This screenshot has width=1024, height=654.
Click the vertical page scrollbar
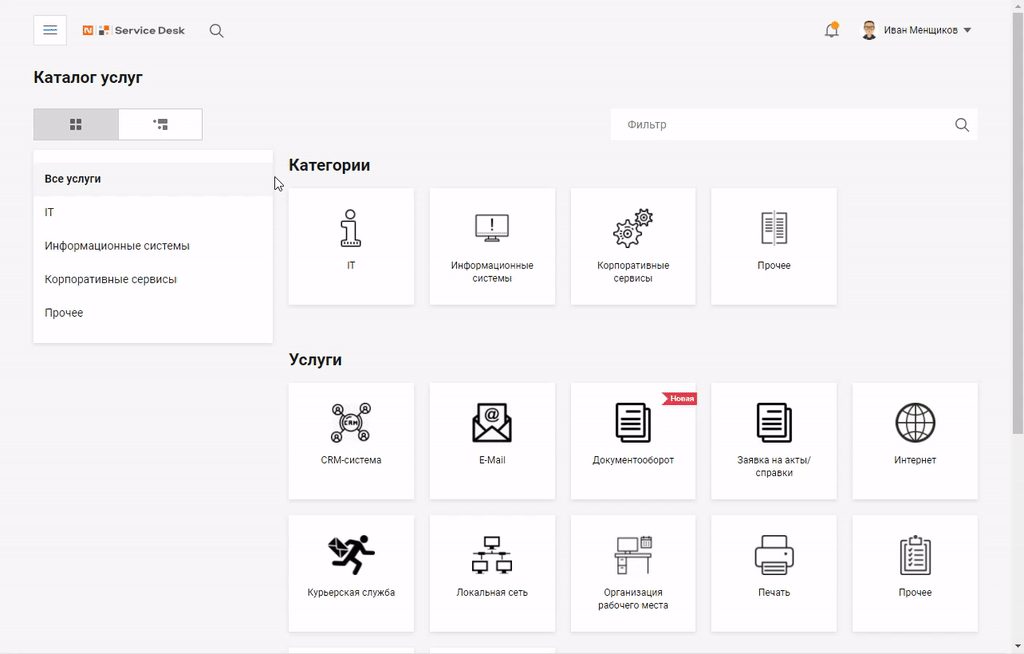[x=1017, y=222]
